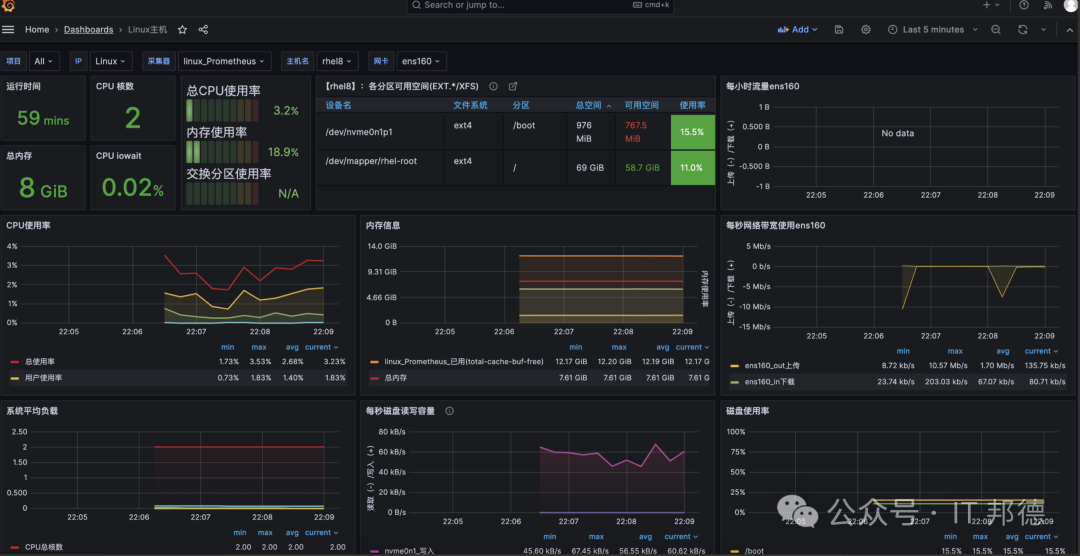Refresh the dashboard
This screenshot has height=556, width=1080.
(x=1023, y=30)
